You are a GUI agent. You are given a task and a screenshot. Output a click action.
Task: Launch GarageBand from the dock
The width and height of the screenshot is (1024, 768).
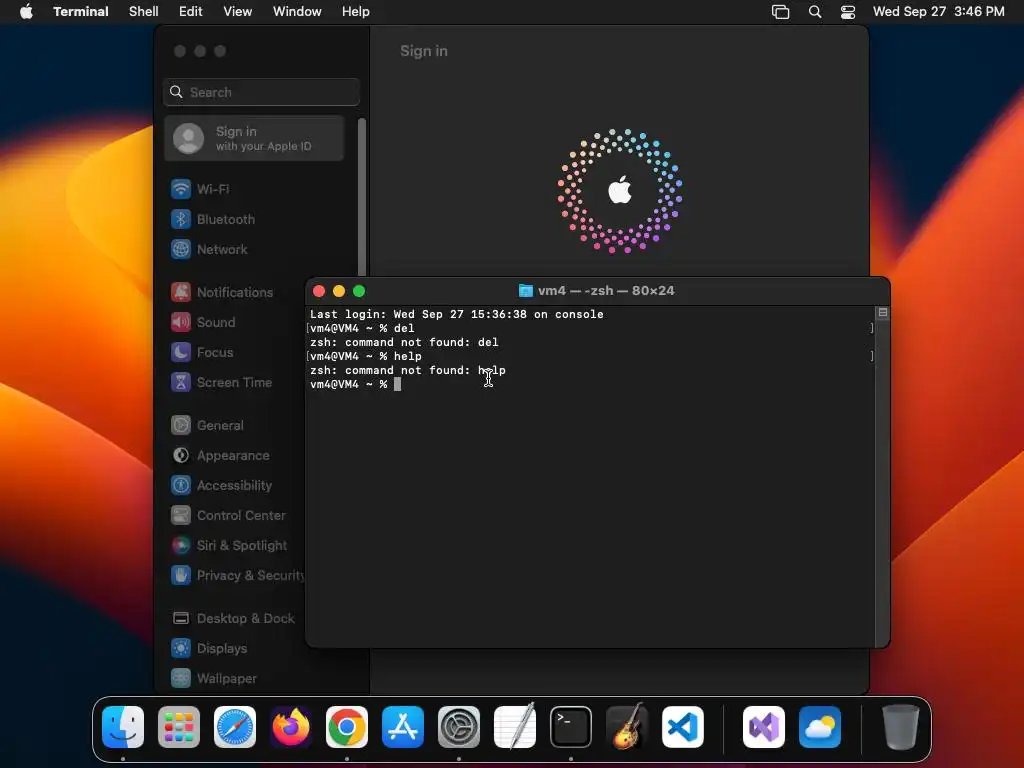pos(627,727)
